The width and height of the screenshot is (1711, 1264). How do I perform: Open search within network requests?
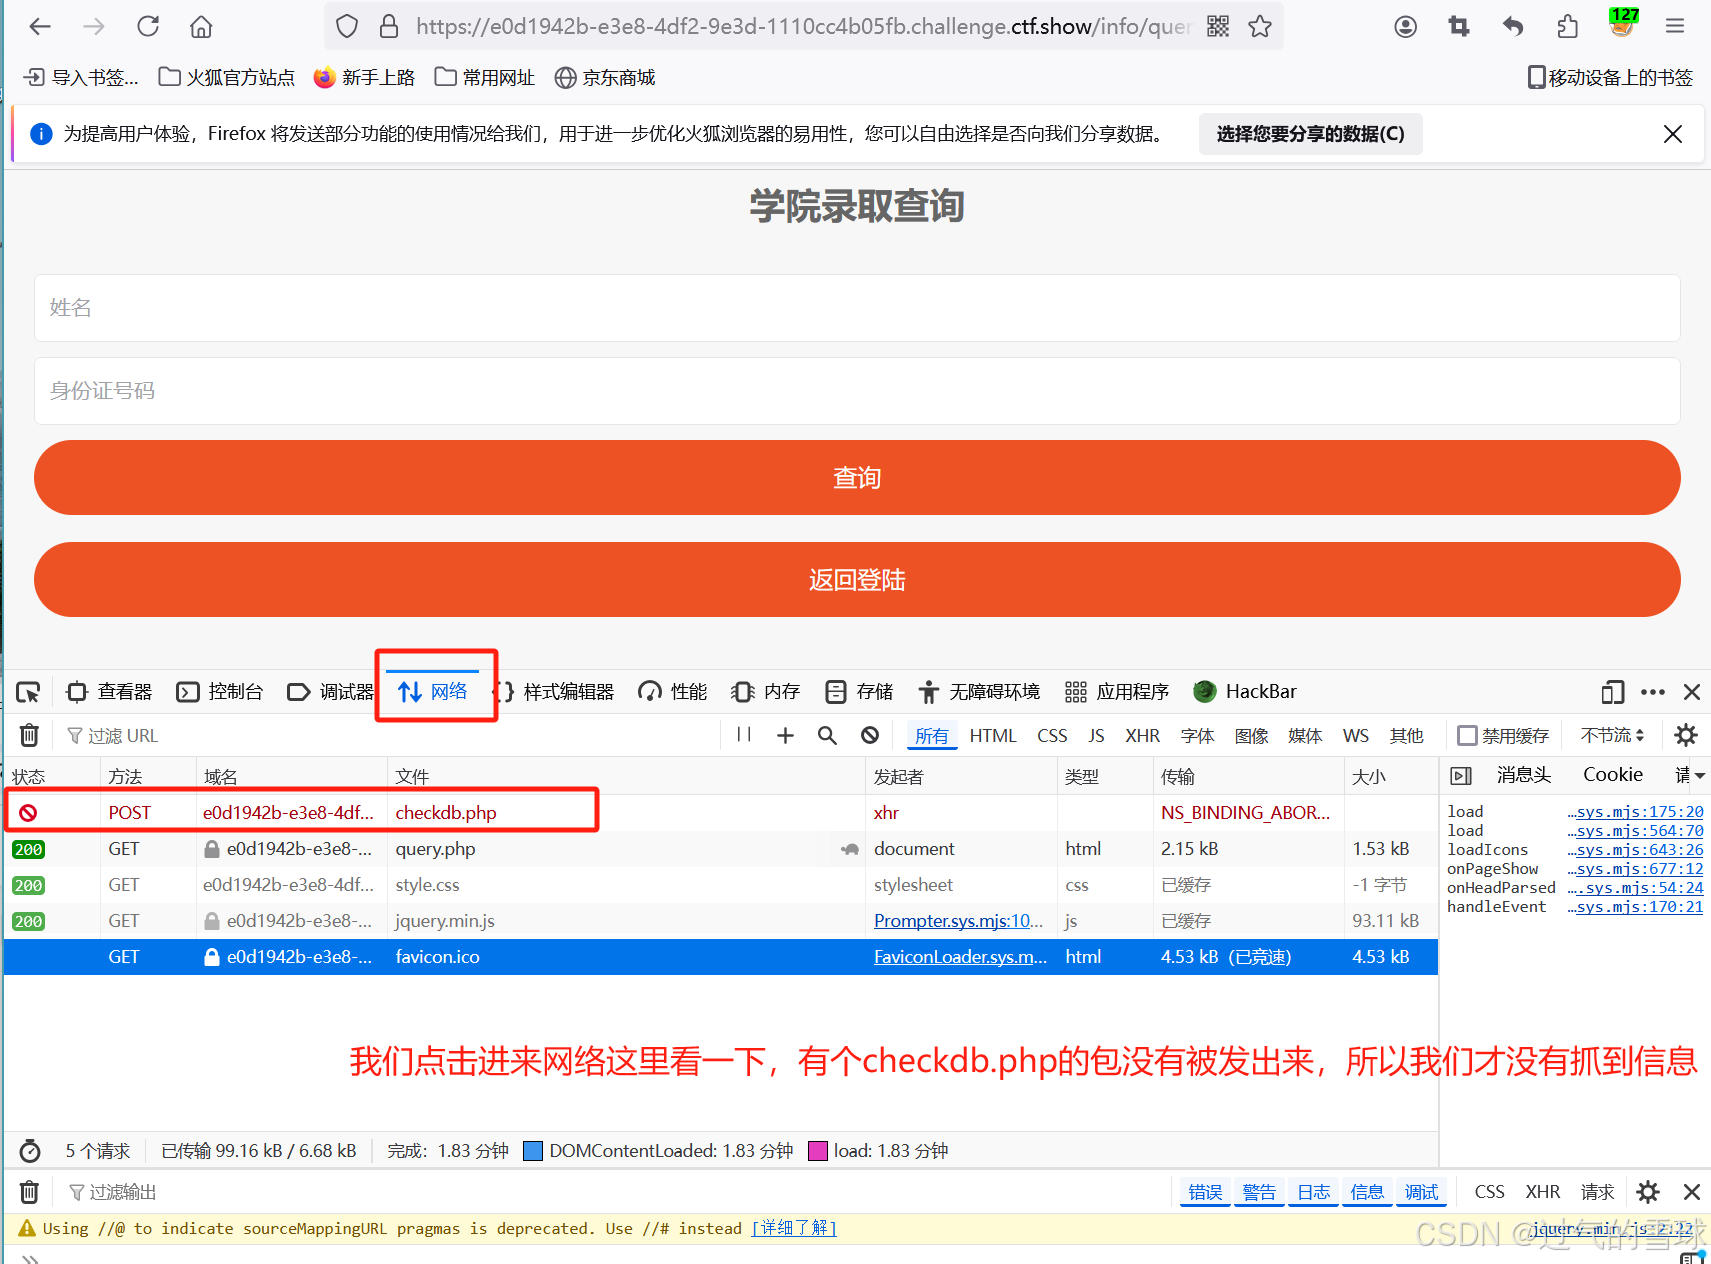coord(826,735)
